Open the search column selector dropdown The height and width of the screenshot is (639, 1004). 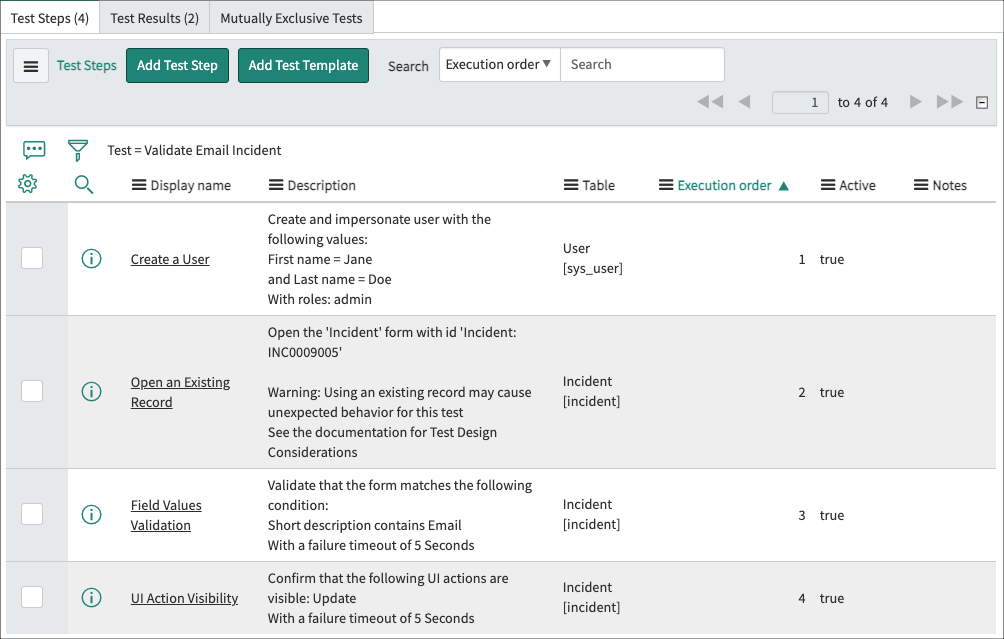tap(499, 64)
